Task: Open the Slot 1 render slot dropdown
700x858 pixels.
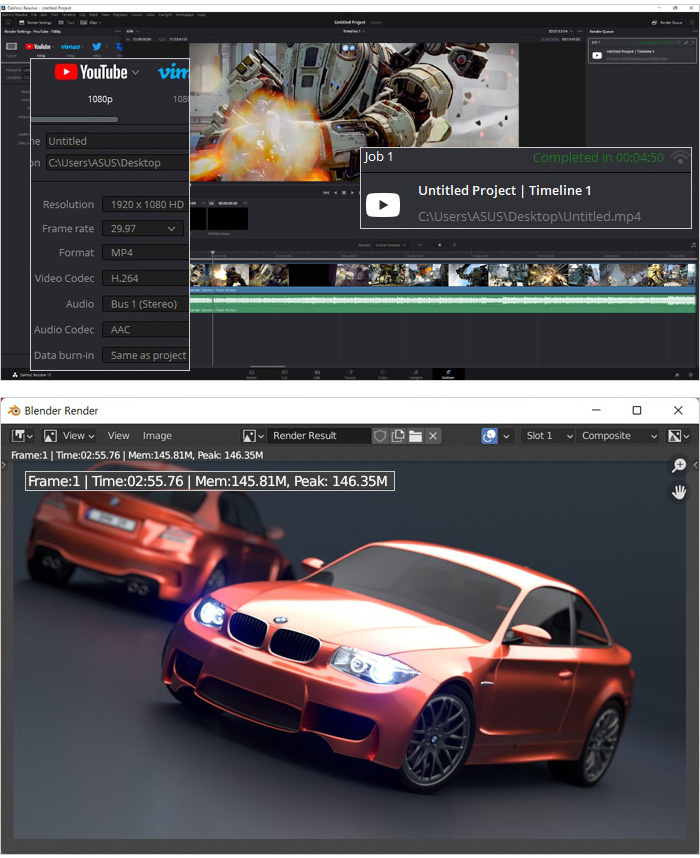Action: 548,436
